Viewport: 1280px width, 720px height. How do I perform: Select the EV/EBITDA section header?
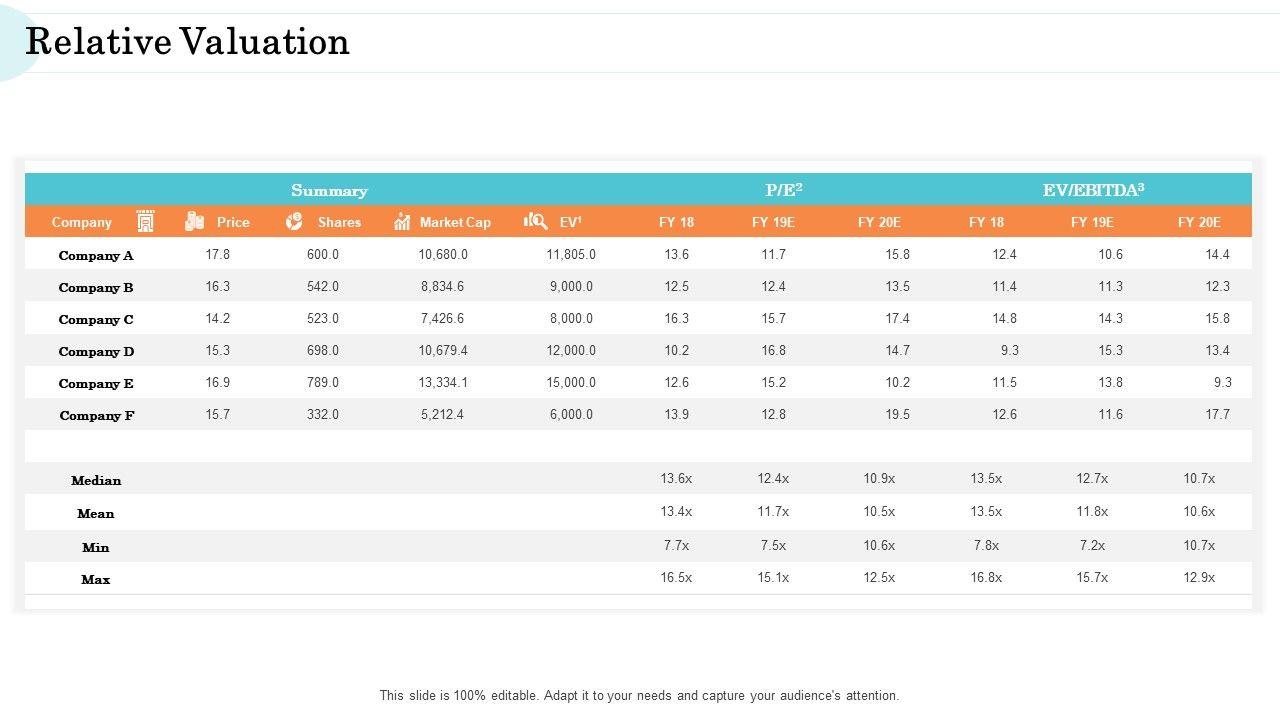1093,189
